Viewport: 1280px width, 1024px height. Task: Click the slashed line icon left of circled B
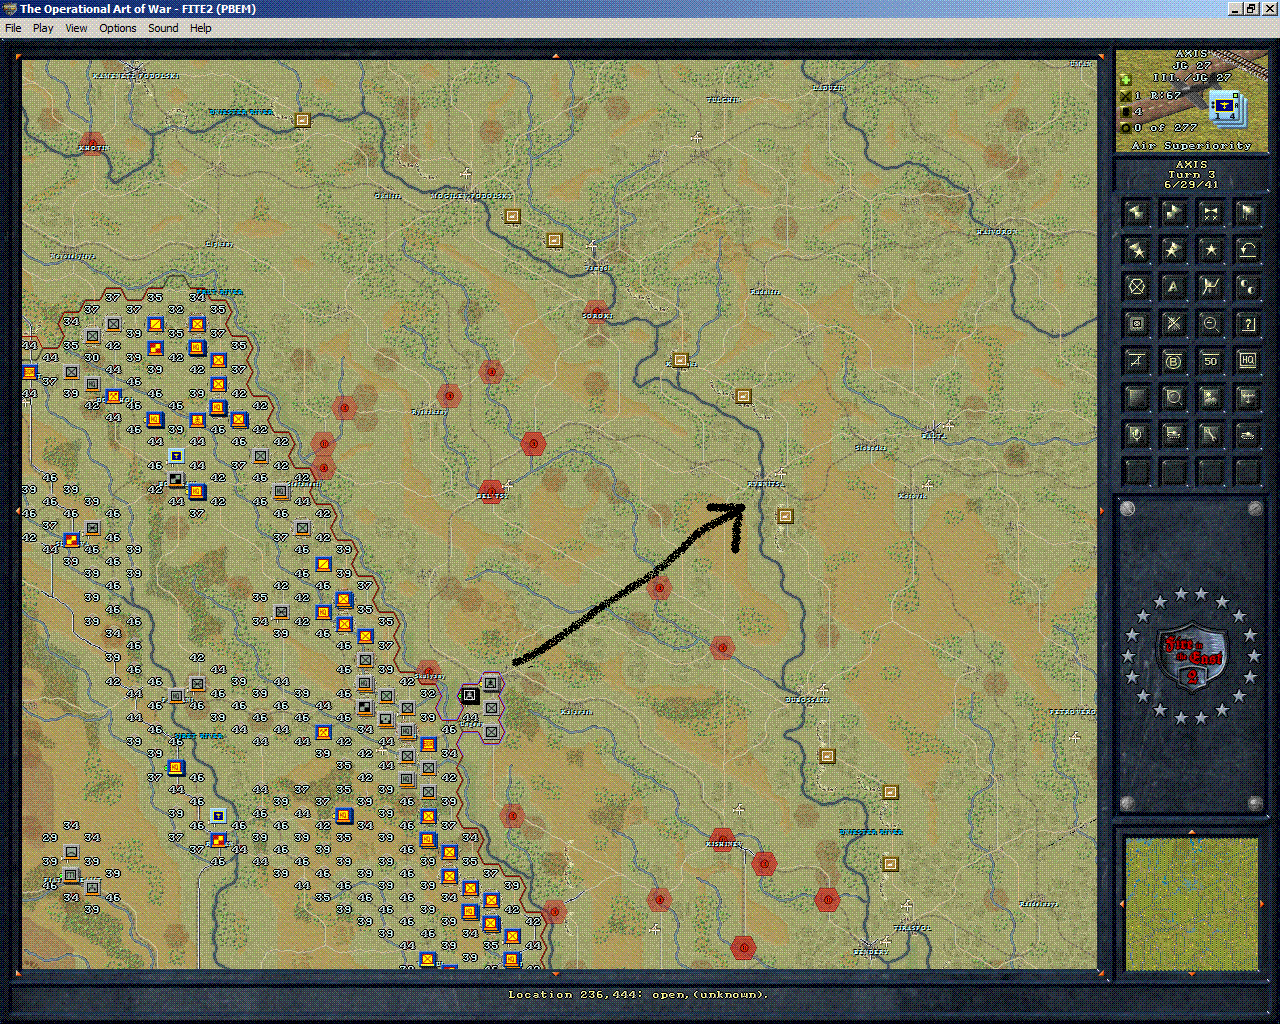1137,360
